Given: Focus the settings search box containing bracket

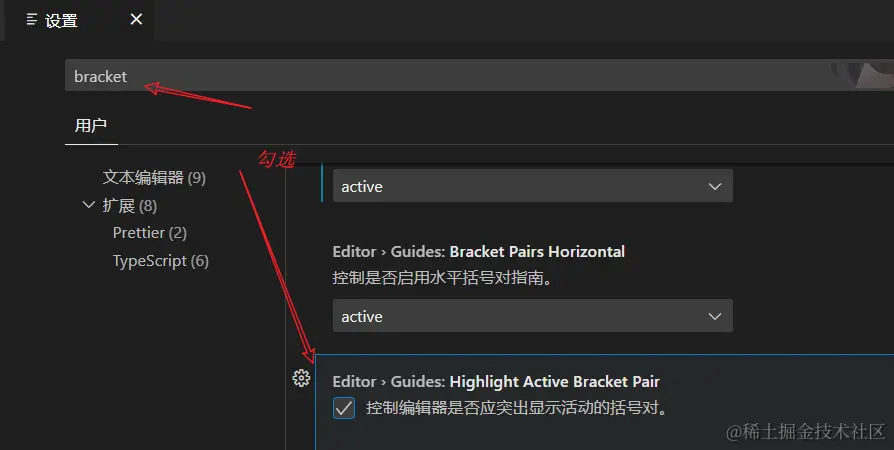Looking at the screenshot, I should tap(479, 75).
